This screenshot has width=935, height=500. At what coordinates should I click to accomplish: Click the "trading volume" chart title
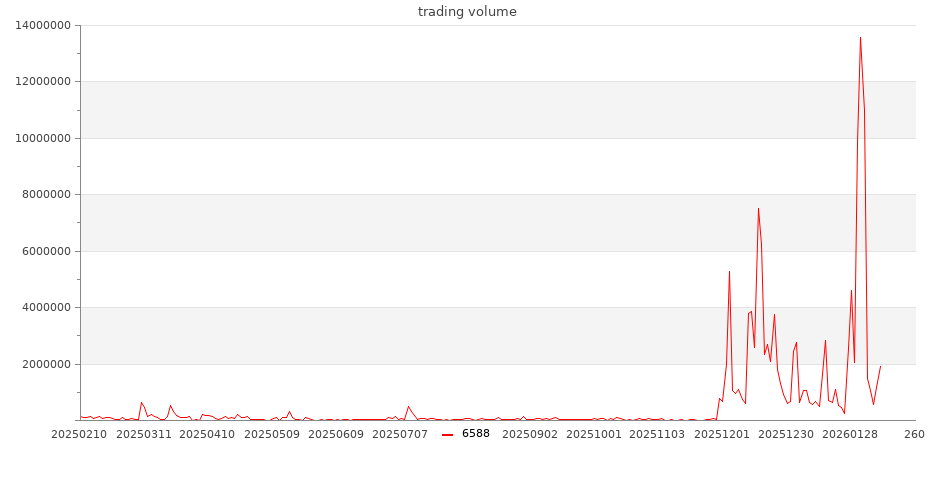[x=467, y=12]
